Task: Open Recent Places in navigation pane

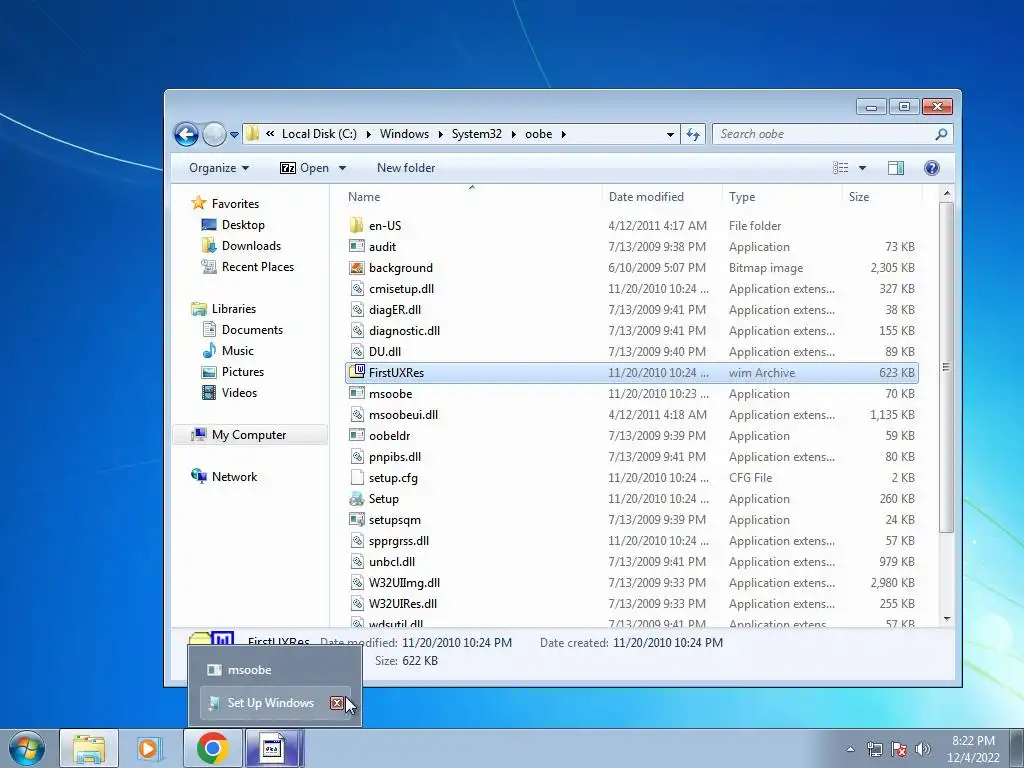Action: 257,266
